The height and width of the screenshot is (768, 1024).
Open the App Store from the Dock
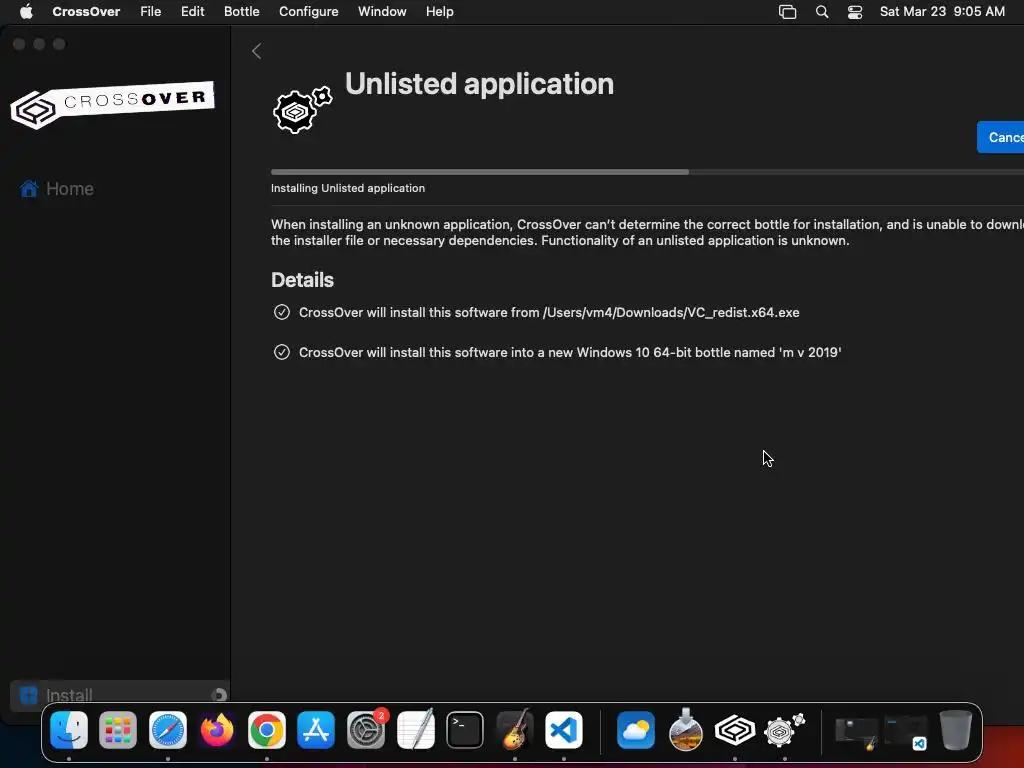(x=316, y=730)
